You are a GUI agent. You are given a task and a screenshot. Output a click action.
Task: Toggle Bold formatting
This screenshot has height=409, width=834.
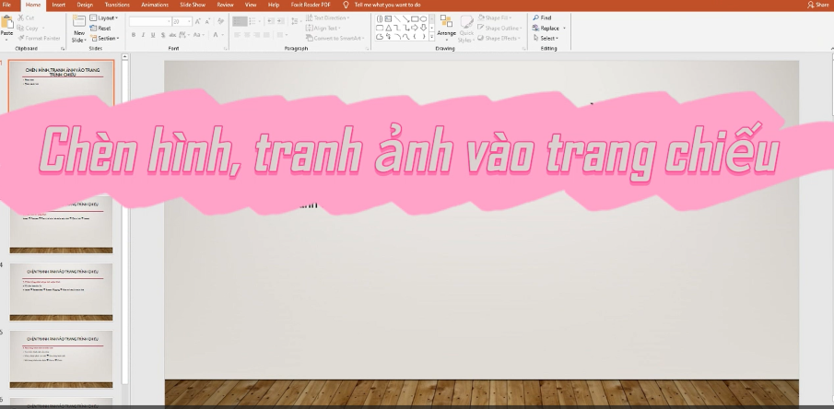[x=134, y=35]
